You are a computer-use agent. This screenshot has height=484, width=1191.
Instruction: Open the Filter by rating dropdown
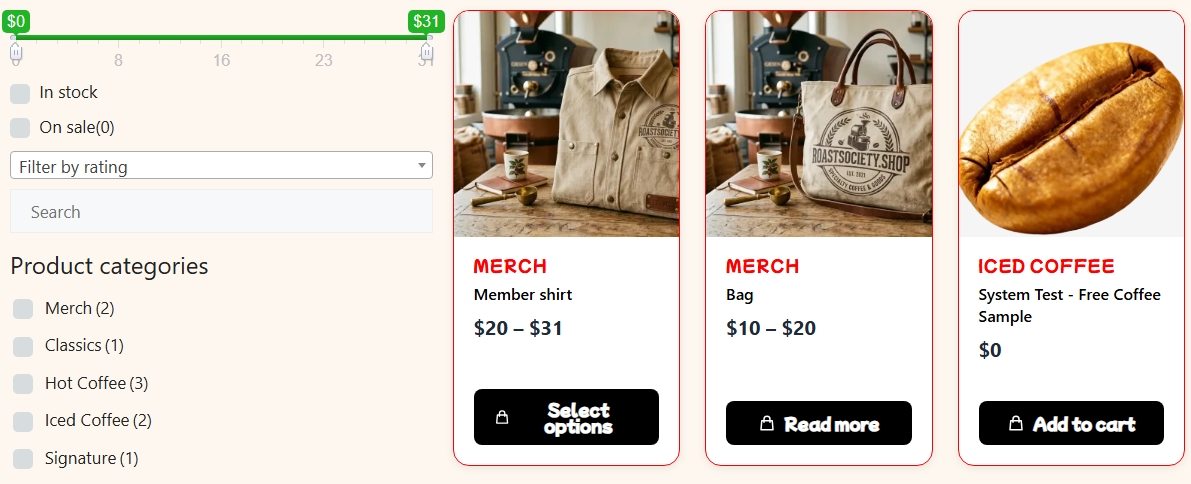click(x=221, y=166)
